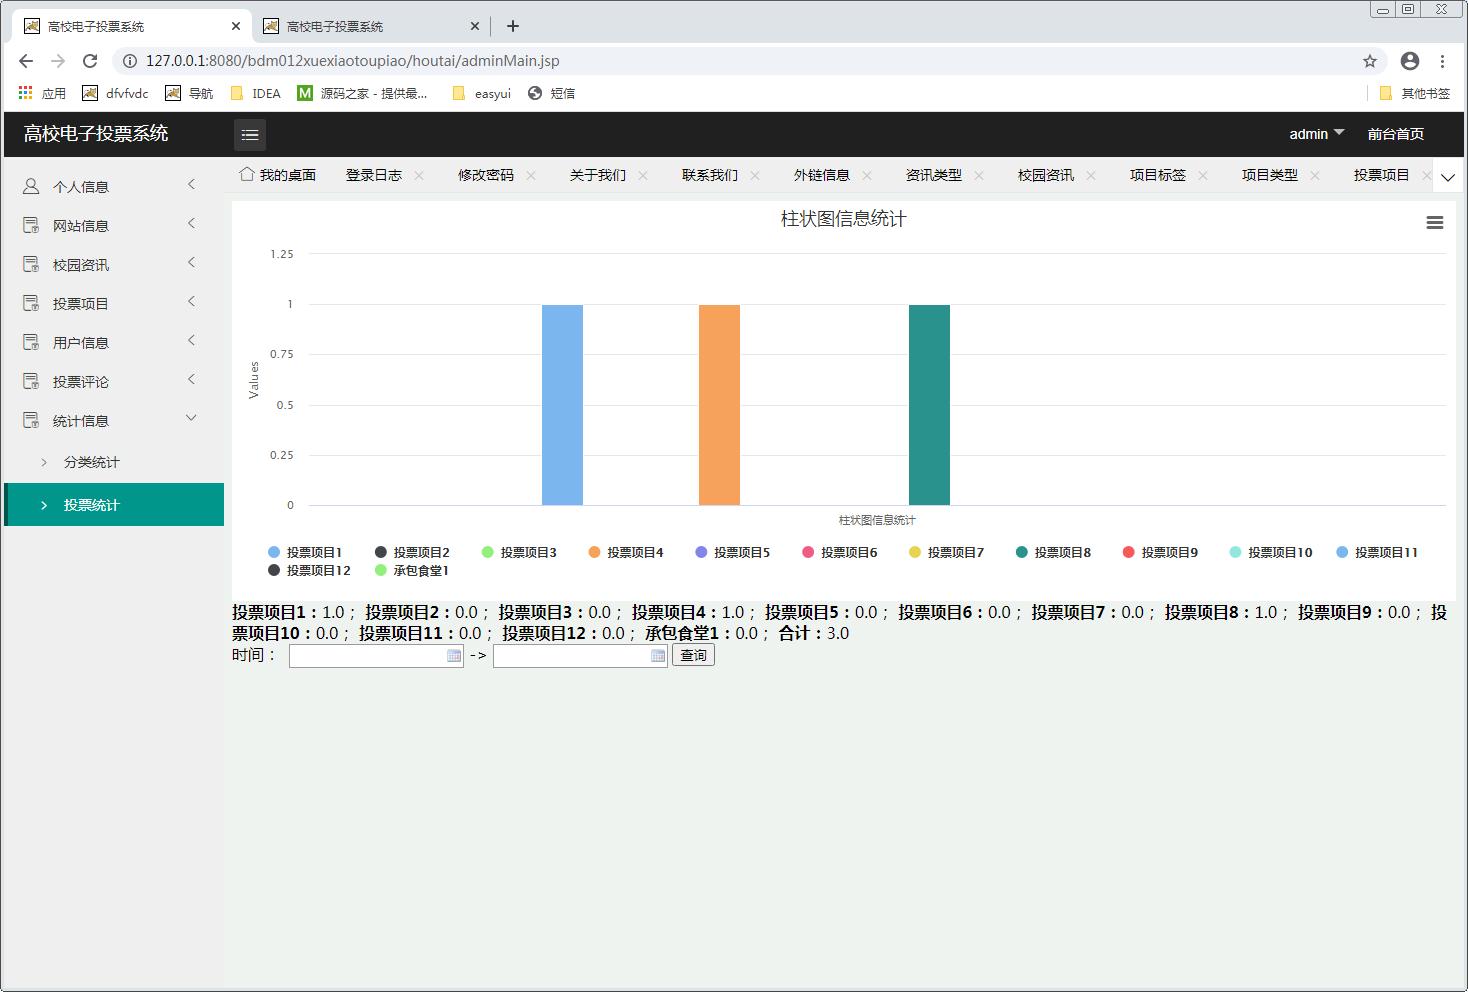Toggle the sidebar hamburger menu button

pos(250,134)
